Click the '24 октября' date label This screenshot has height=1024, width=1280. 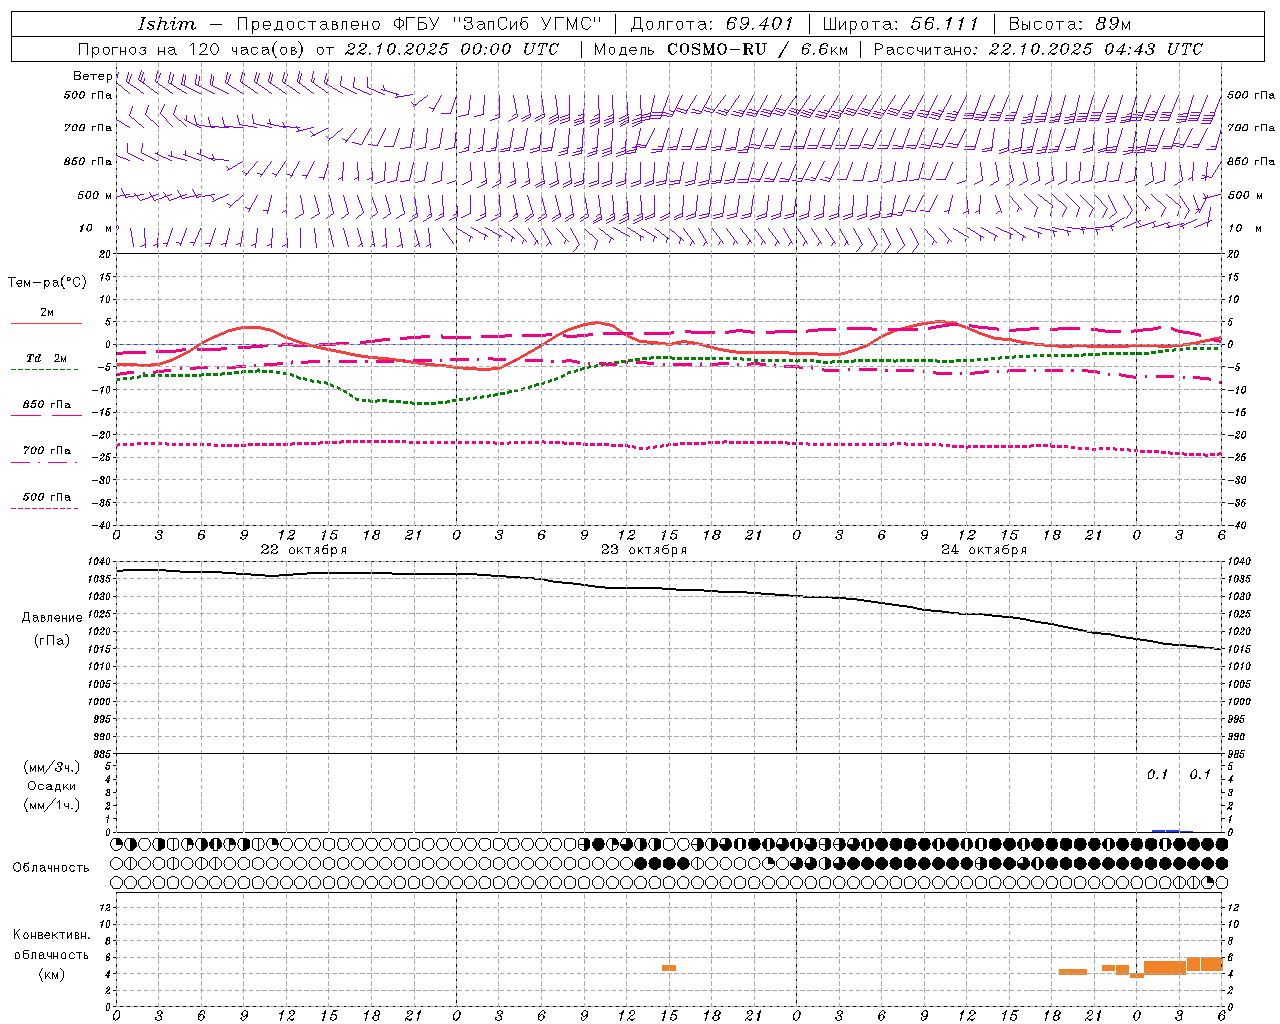pyautogui.click(x=984, y=550)
